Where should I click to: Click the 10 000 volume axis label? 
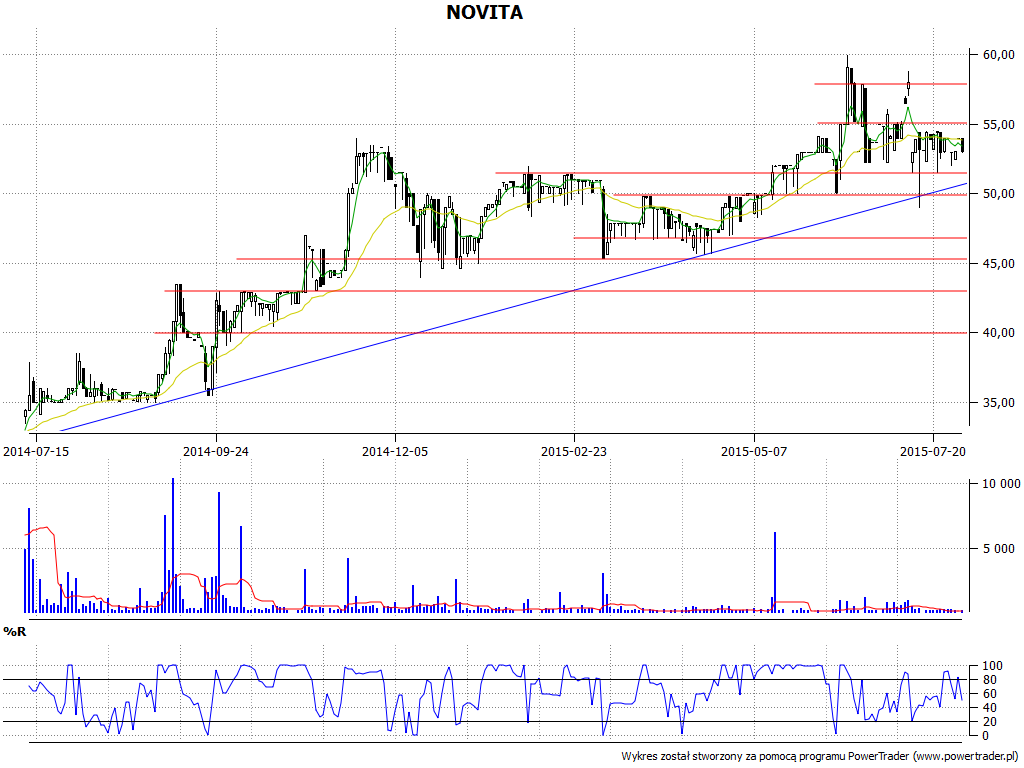1001,484
